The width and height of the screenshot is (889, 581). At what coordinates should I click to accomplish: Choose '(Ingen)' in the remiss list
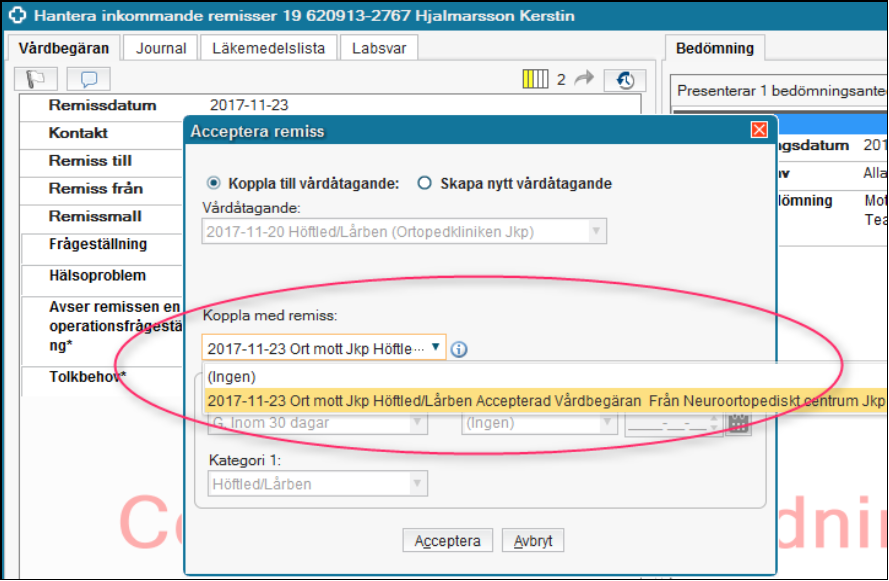pos(232,378)
